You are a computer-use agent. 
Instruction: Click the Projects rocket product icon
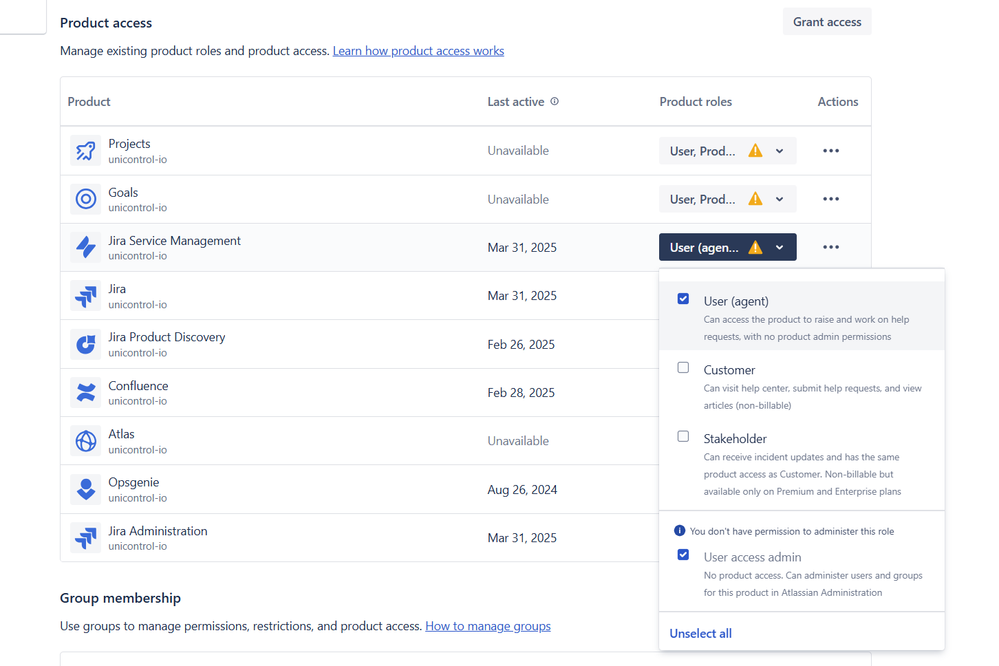tap(85, 151)
